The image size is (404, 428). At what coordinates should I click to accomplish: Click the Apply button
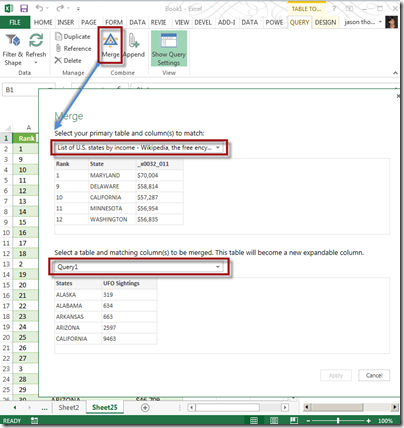[336, 375]
